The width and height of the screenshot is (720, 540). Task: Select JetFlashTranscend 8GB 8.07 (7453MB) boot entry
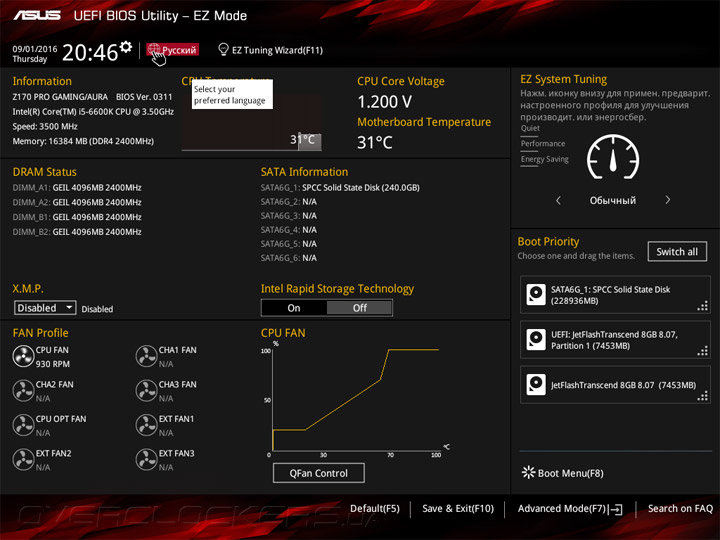(x=615, y=385)
